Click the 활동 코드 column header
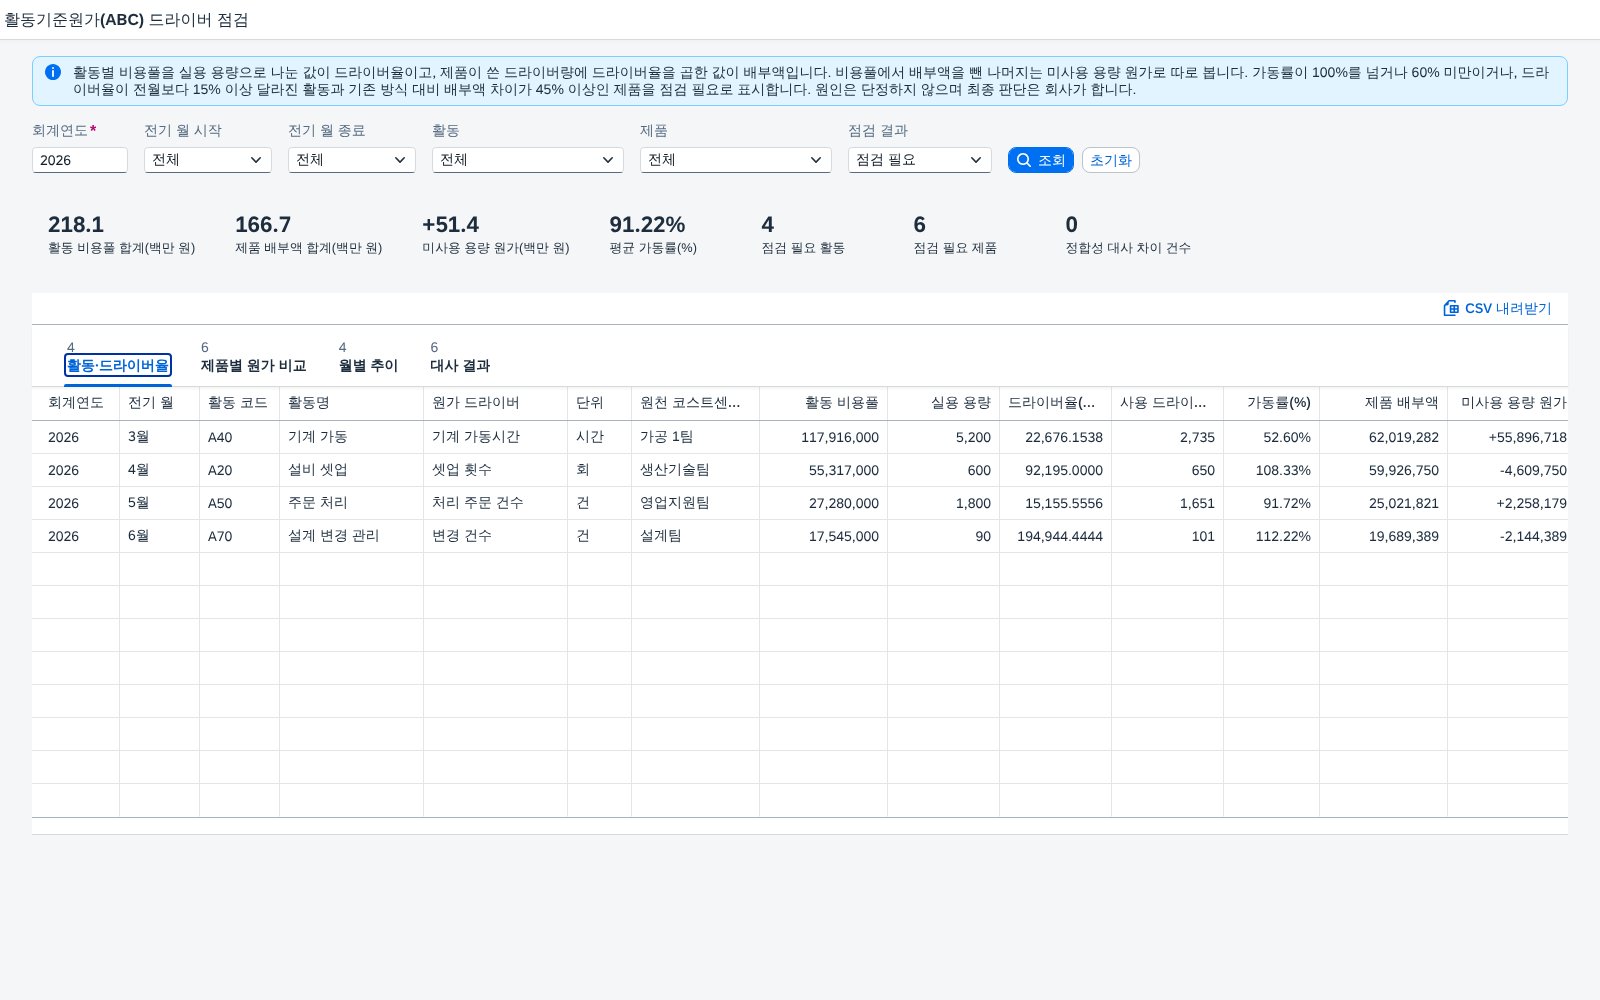The height and width of the screenshot is (1000, 1600). point(239,403)
